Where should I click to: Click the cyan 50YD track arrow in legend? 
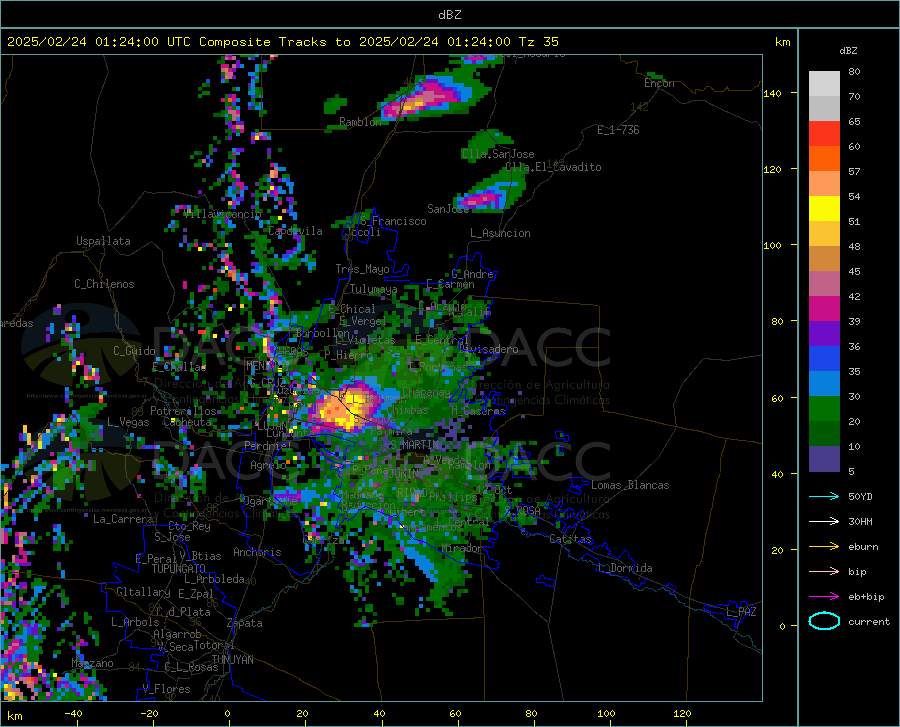click(824, 496)
